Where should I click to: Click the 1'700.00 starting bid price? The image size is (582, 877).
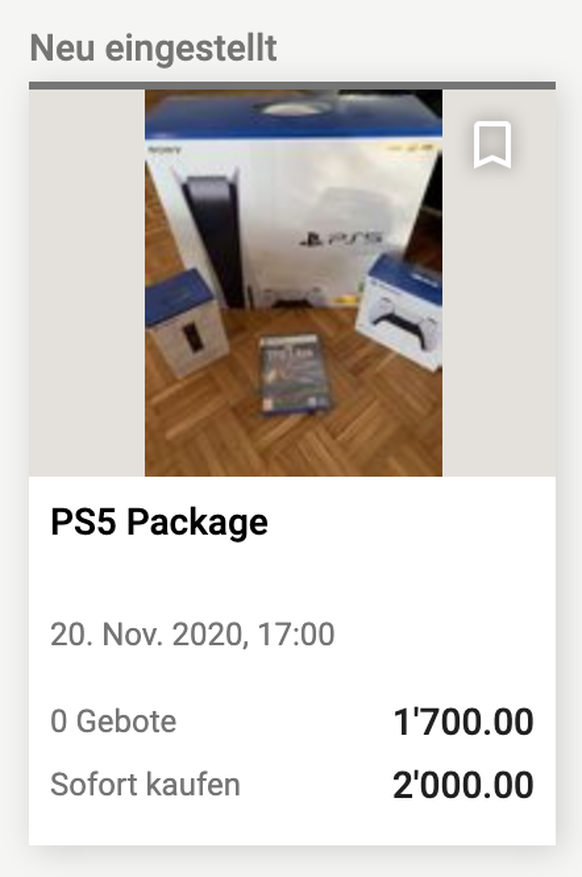pos(463,722)
